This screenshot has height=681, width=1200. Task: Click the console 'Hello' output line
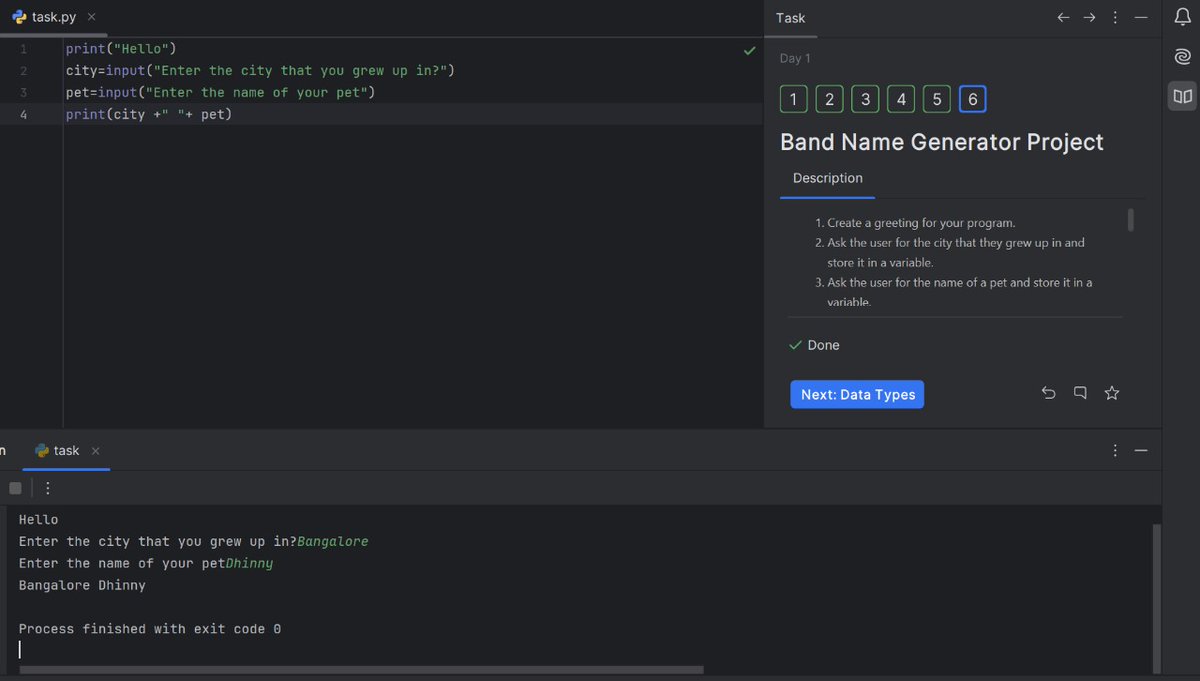39,519
